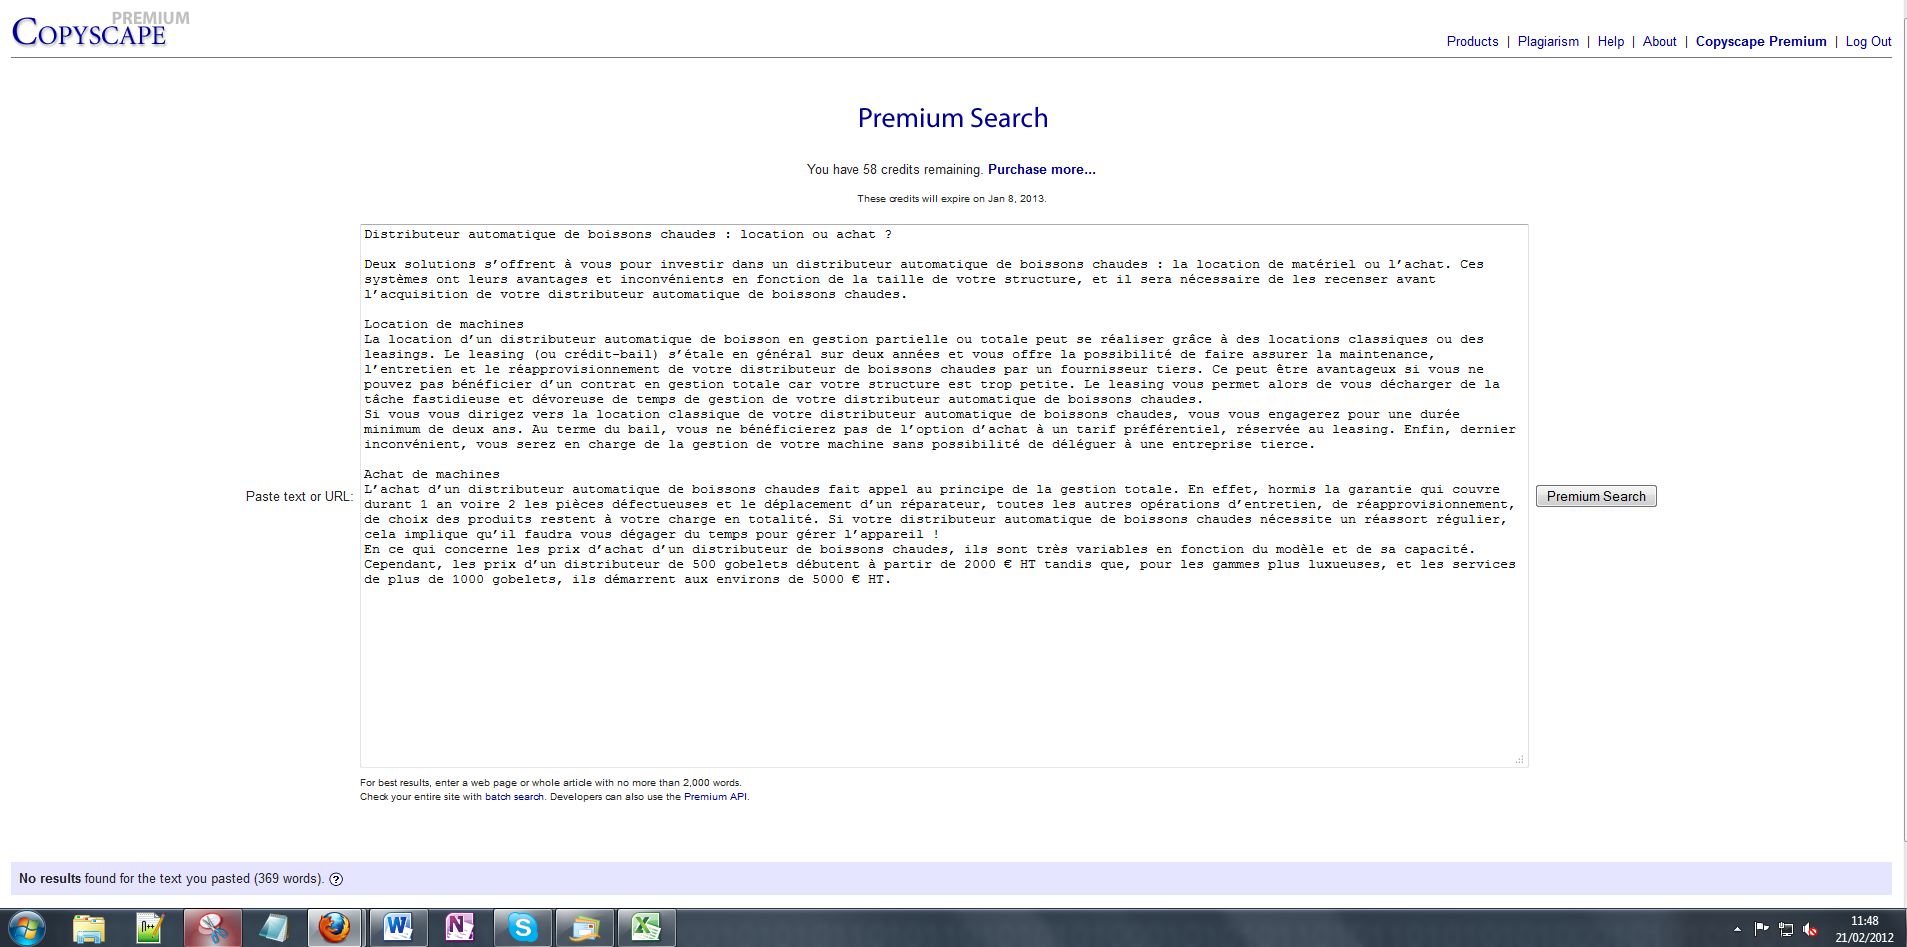This screenshot has width=1907, height=947.
Task: Open Snipping Tool from the taskbar
Action: point(211,928)
